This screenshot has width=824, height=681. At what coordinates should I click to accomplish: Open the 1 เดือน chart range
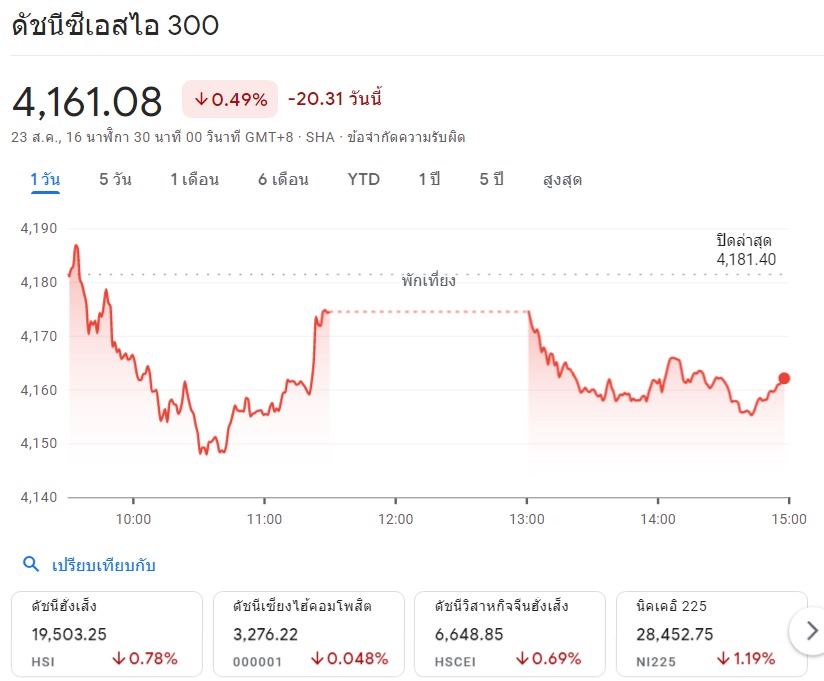pyautogui.click(x=194, y=180)
